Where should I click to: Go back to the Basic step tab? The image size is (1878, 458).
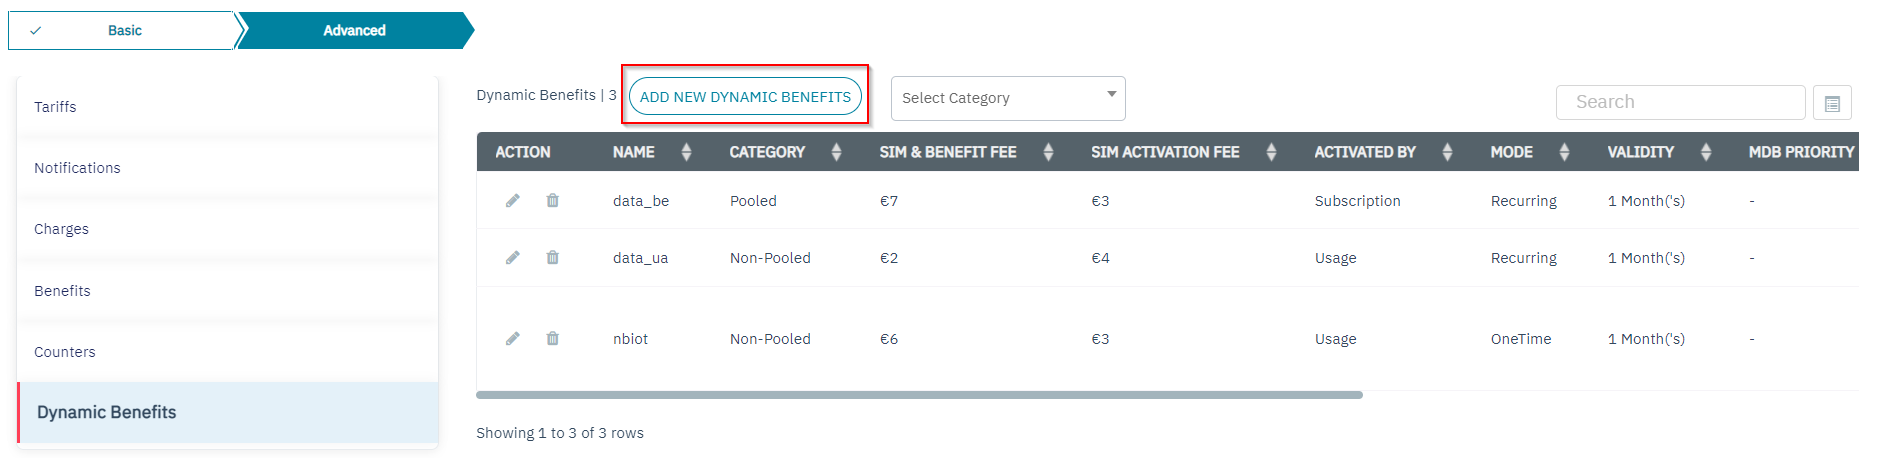coord(124,31)
